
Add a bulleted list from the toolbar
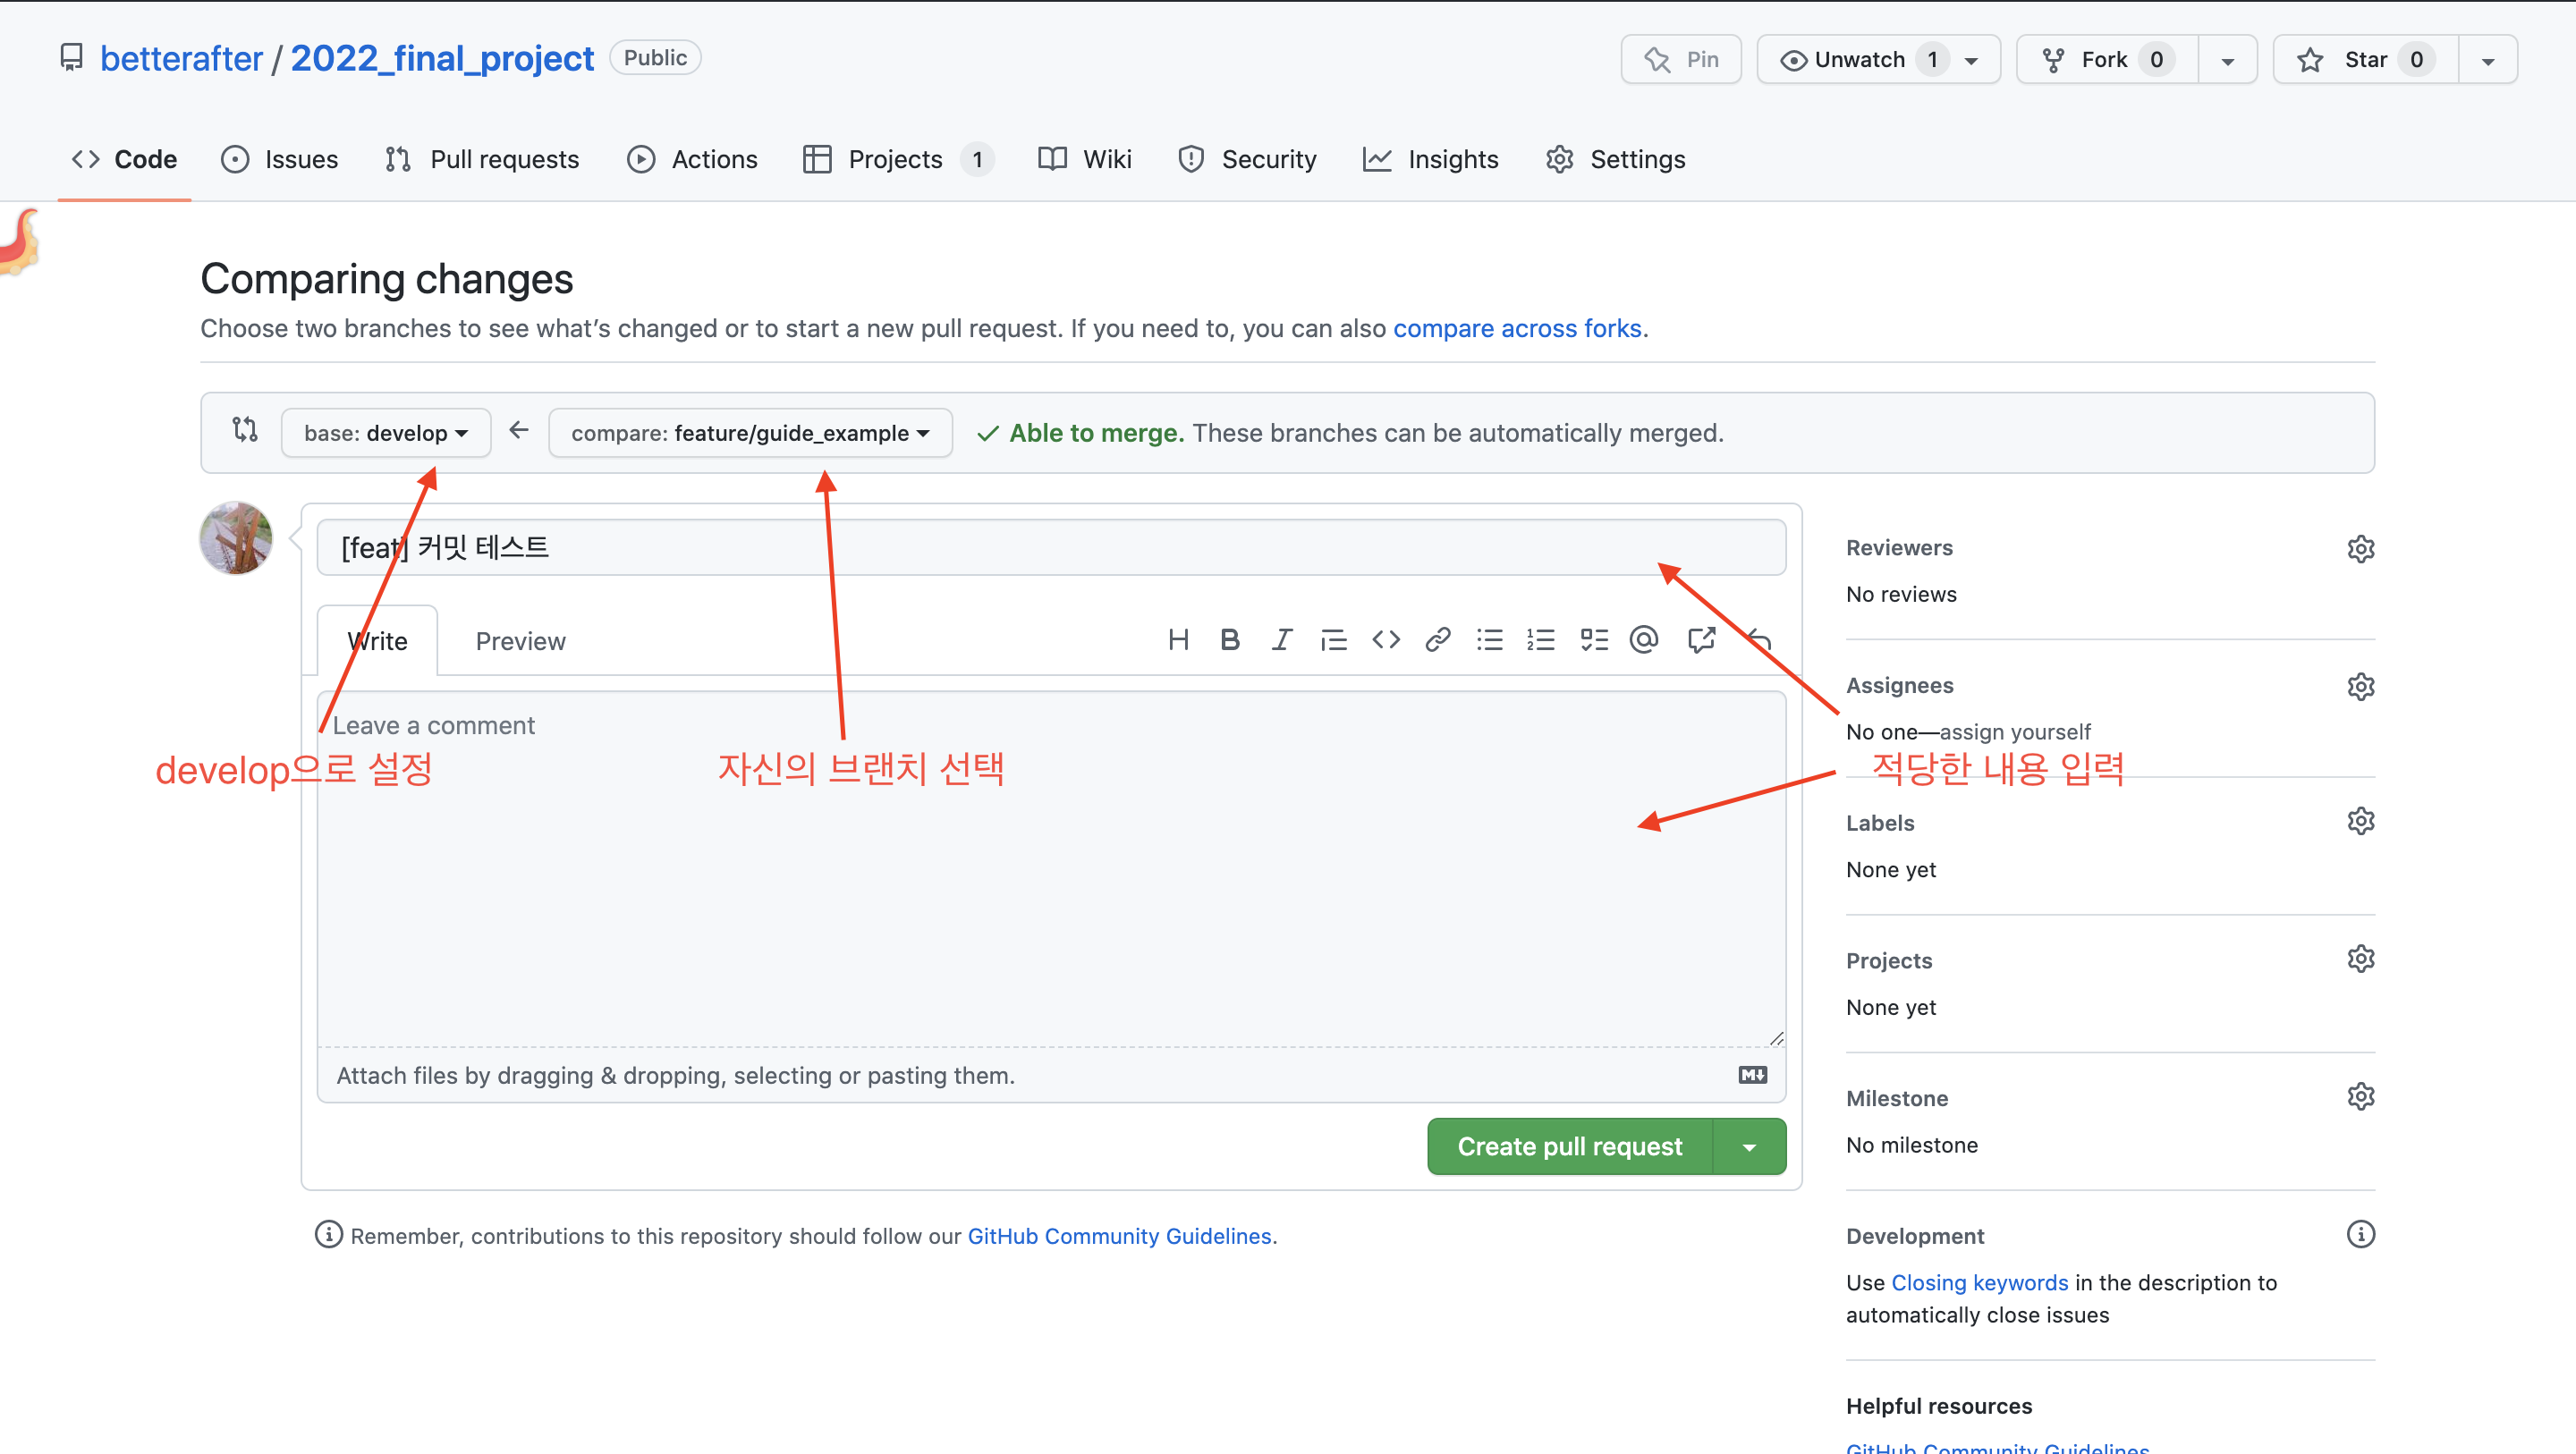tap(1489, 640)
